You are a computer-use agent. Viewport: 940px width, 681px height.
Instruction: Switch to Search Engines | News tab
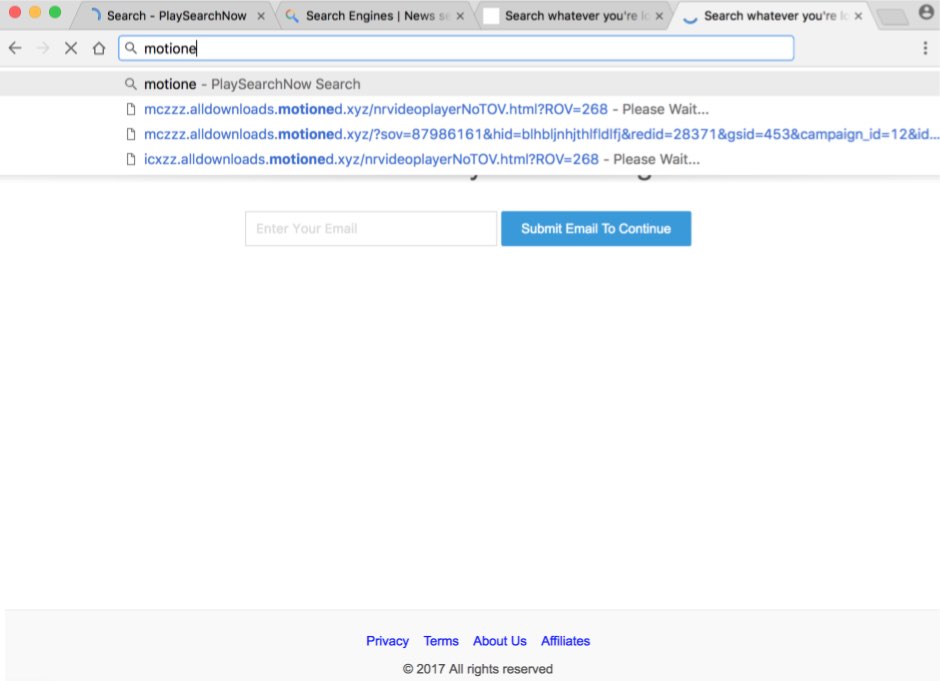(x=368, y=16)
